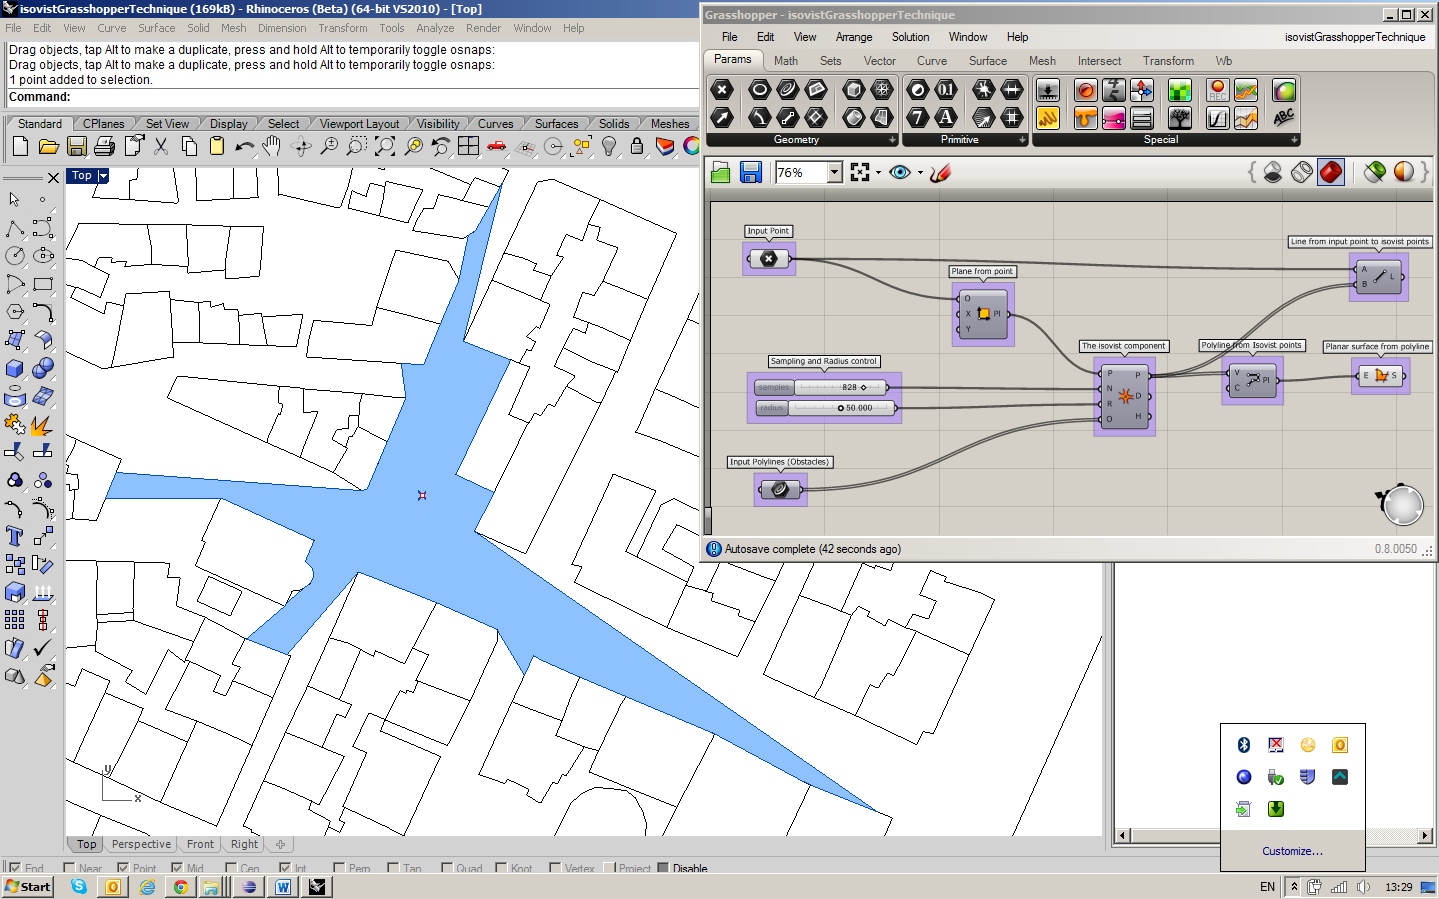Click the 0.1 Number param icon in Primitive
Viewport: 1439px width, 899px height.
[x=946, y=90]
